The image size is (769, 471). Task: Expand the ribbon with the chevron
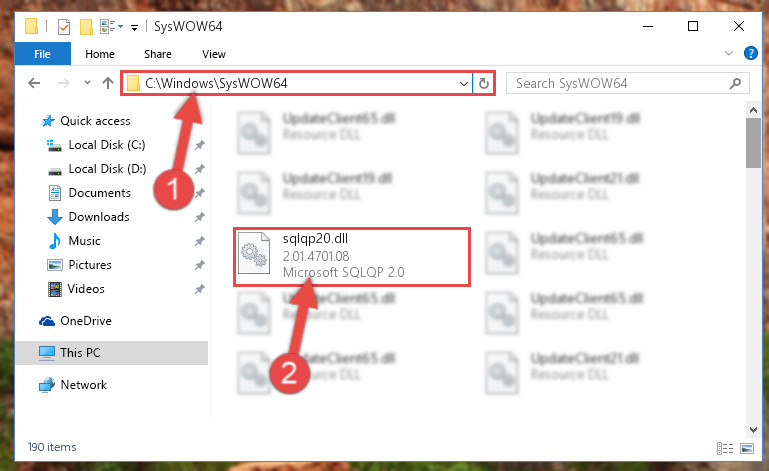pyautogui.click(x=729, y=53)
